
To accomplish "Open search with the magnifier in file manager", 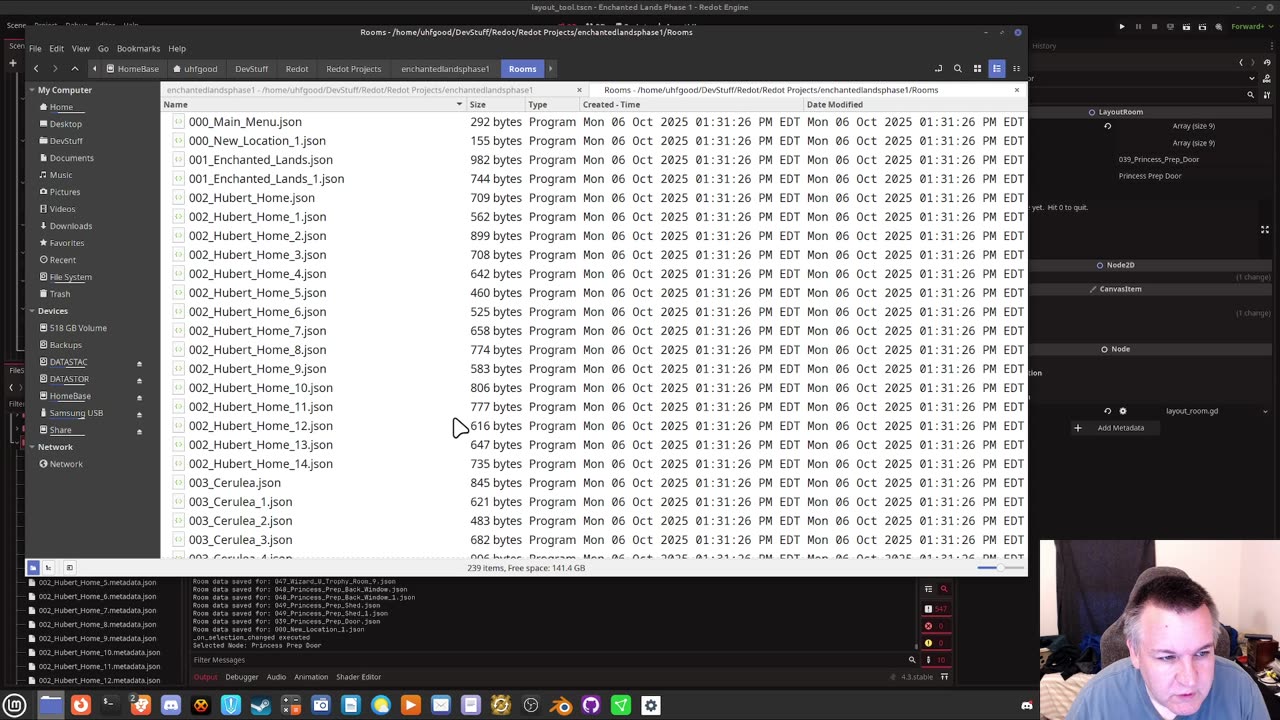I will click(957, 69).
